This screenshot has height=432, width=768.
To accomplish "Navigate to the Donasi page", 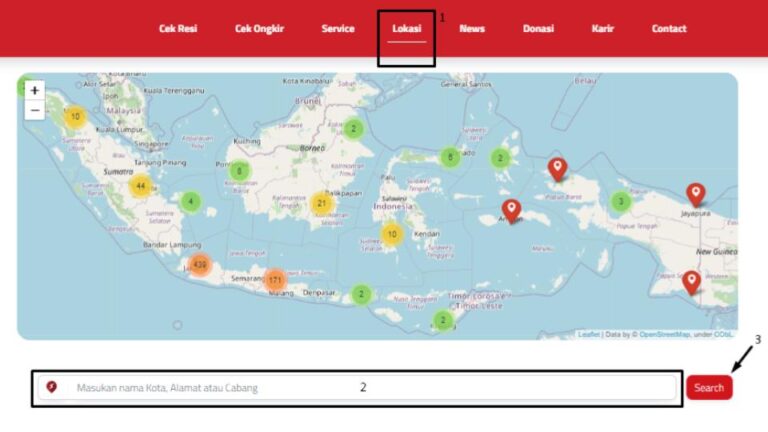I will coord(538,29).
